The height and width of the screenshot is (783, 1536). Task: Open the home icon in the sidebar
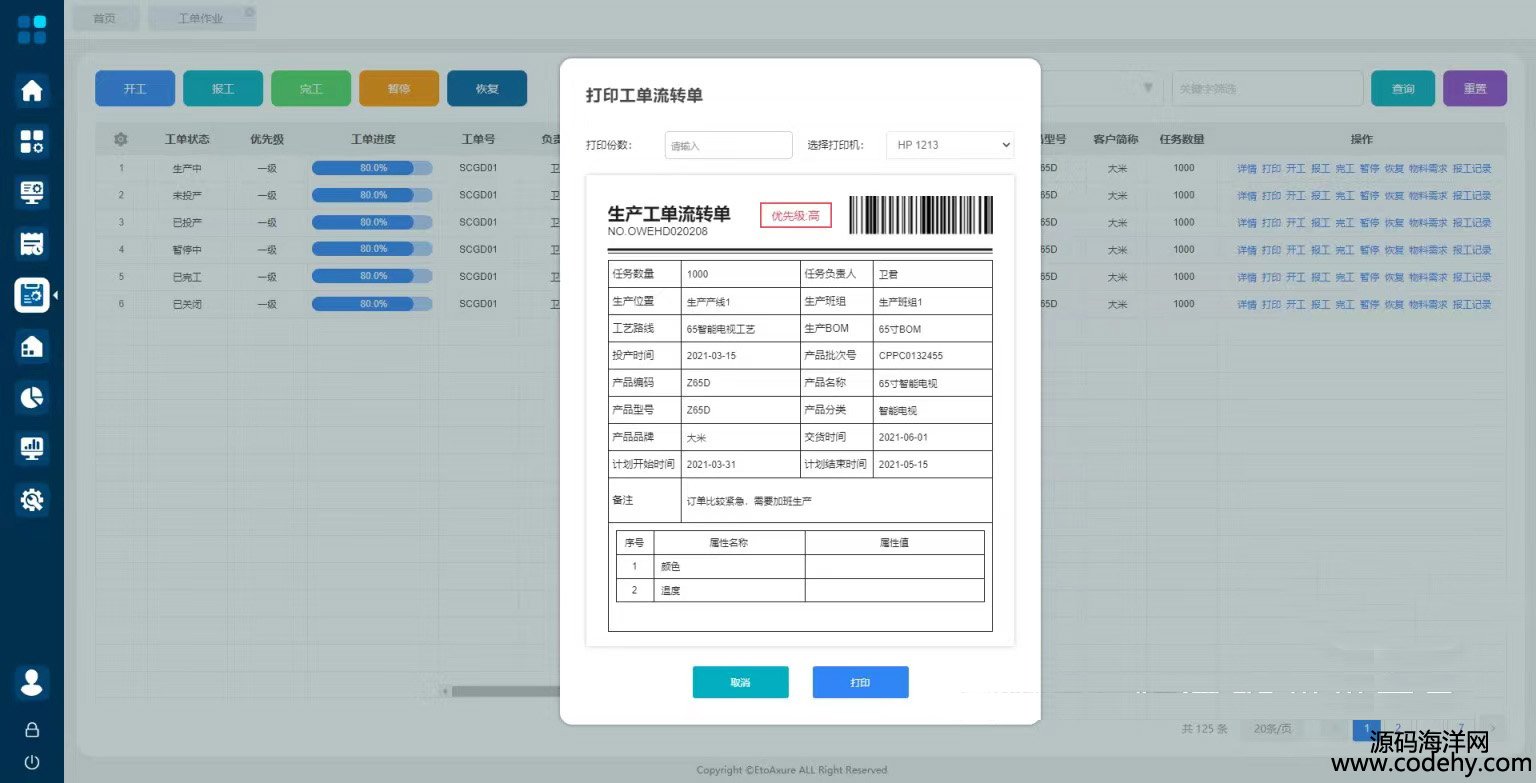pyautogui.click(x=32, y=90)
